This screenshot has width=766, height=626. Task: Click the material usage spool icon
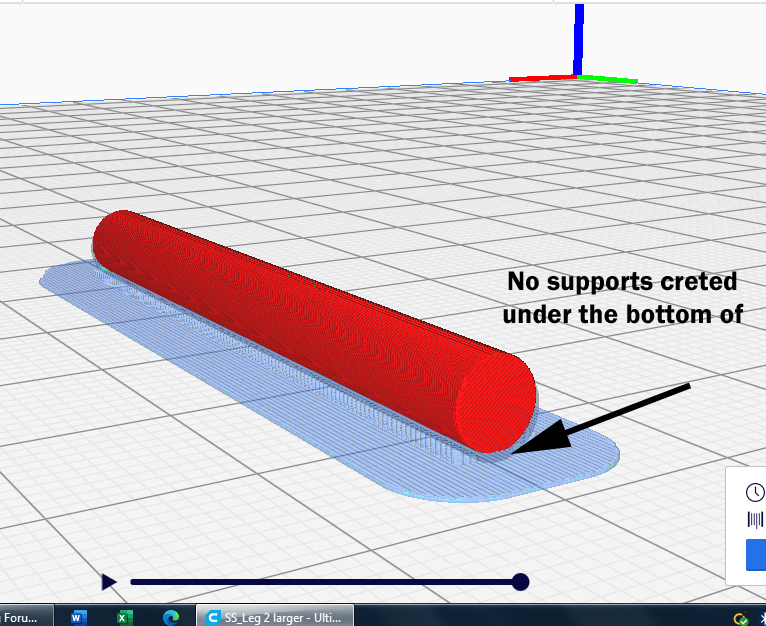(755, 519)
